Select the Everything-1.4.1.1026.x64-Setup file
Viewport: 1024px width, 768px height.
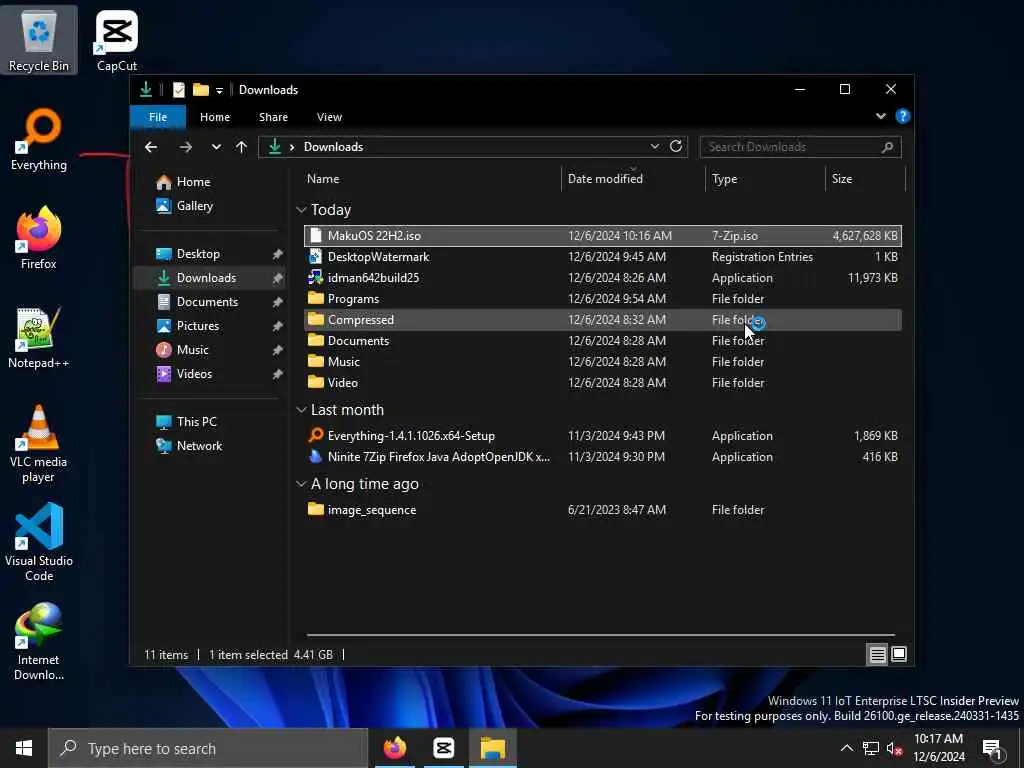pos(603,436)
